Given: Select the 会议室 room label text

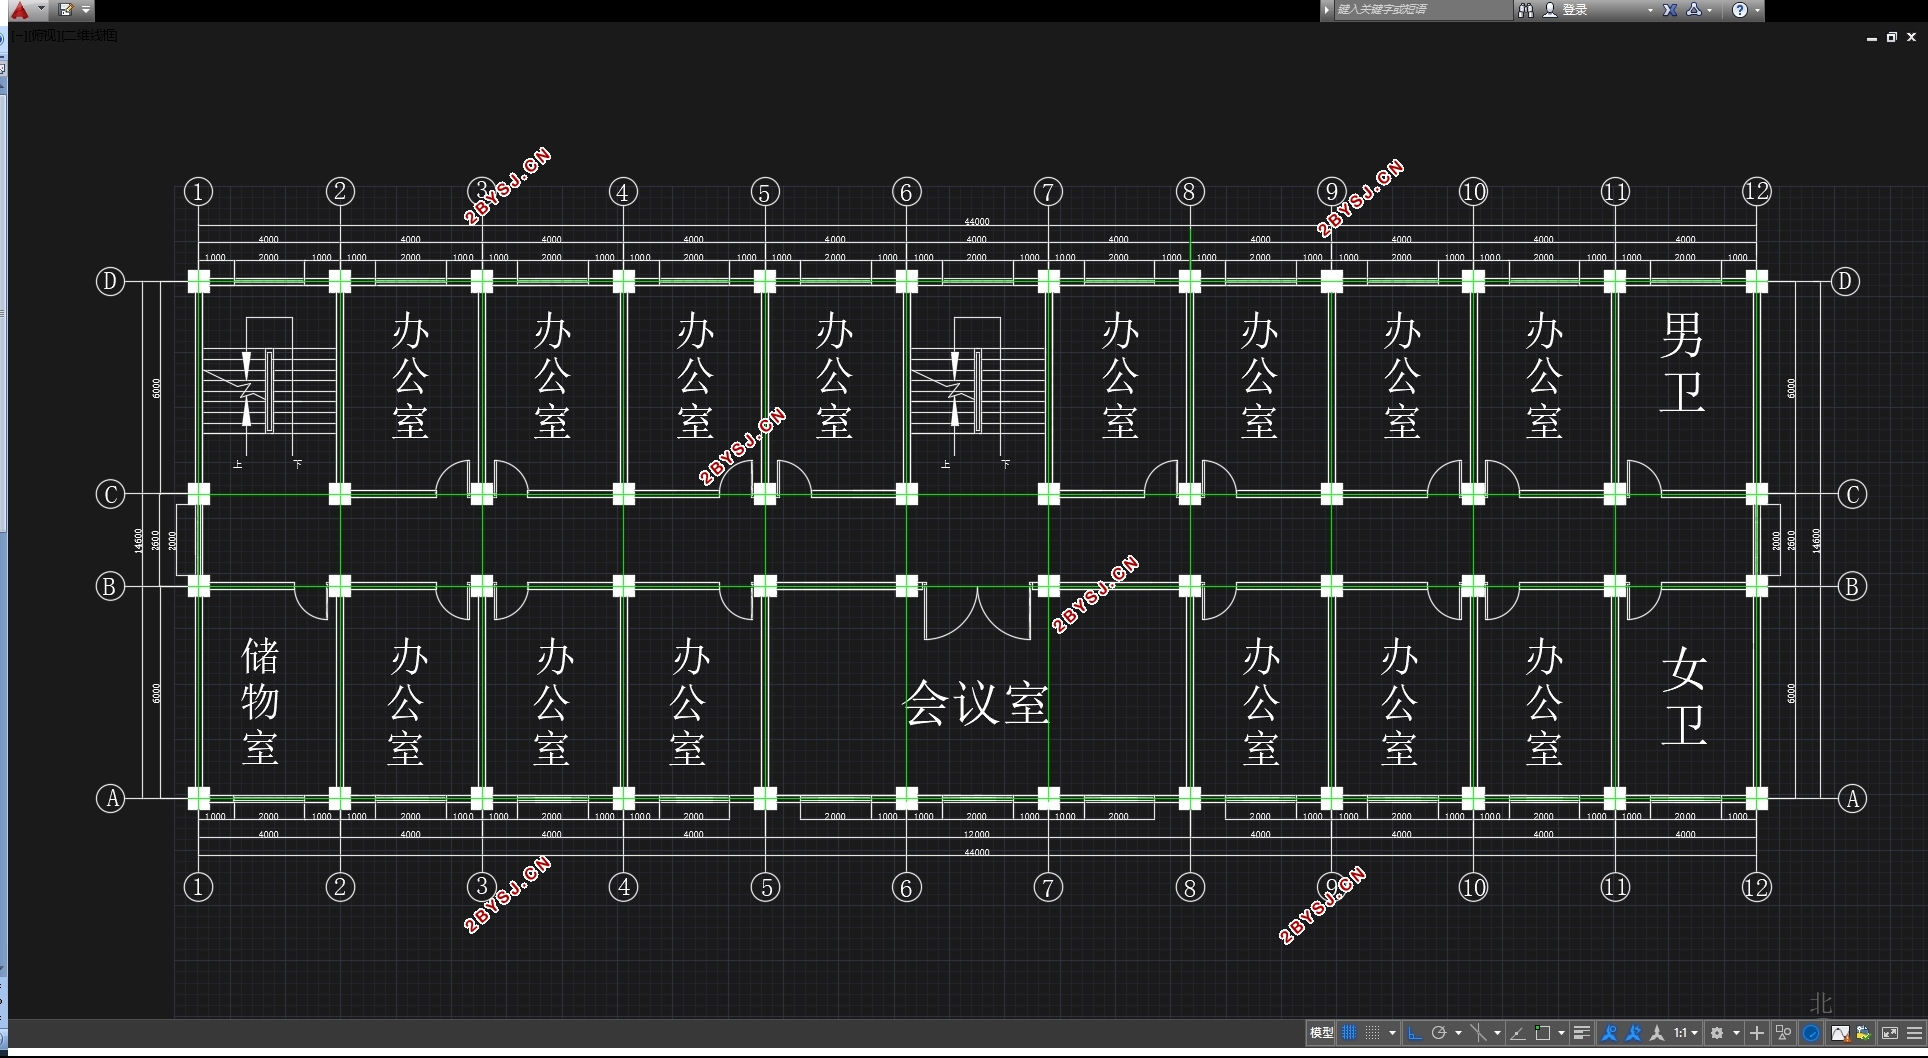Looking at the screenshot, I should (x=977, y=703).
